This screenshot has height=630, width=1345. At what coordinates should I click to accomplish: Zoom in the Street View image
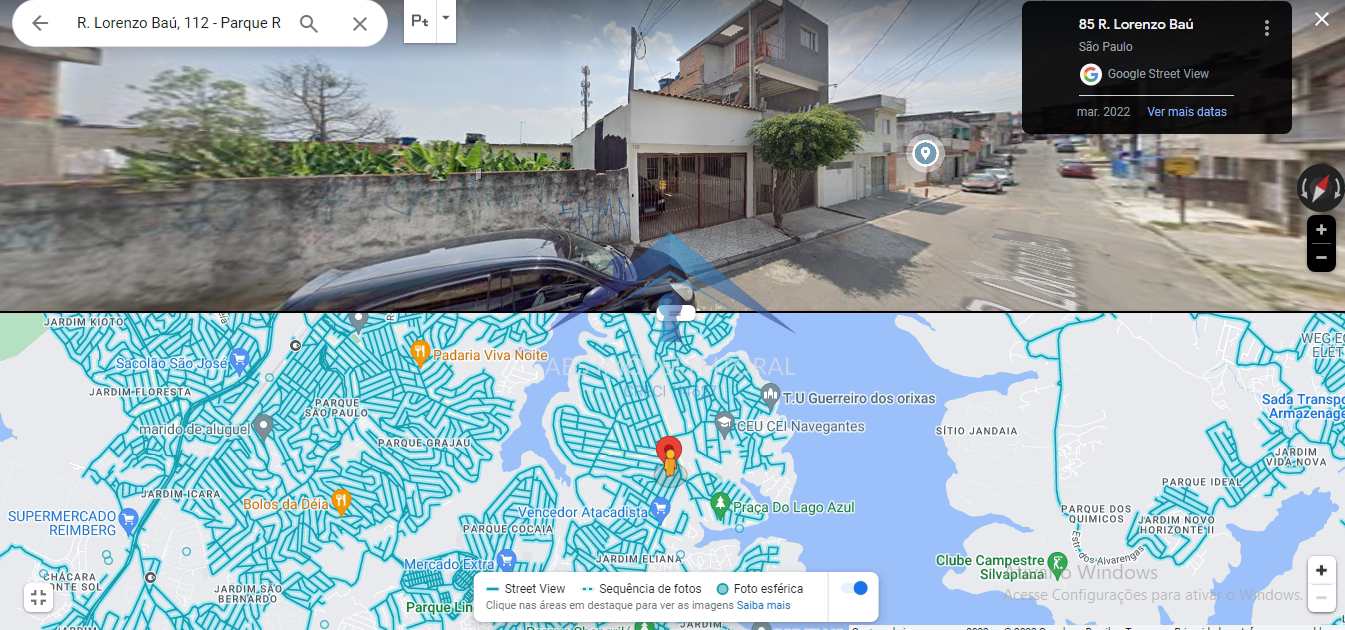point(1321,230)
